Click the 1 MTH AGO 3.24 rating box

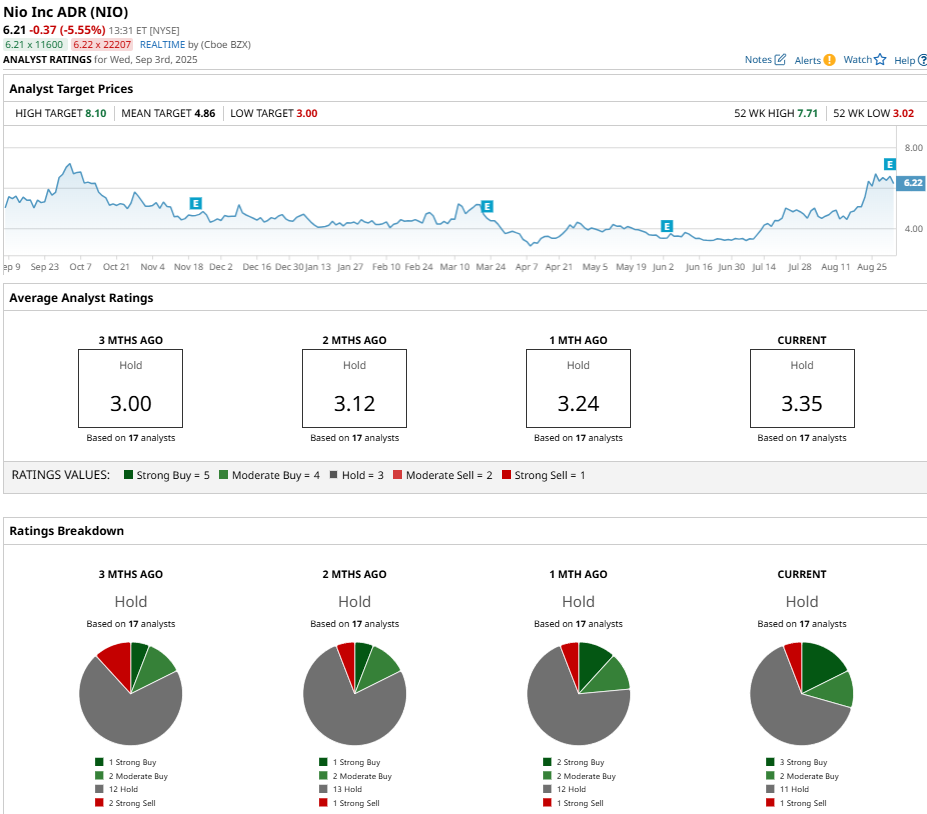click(x=578, y=388)
